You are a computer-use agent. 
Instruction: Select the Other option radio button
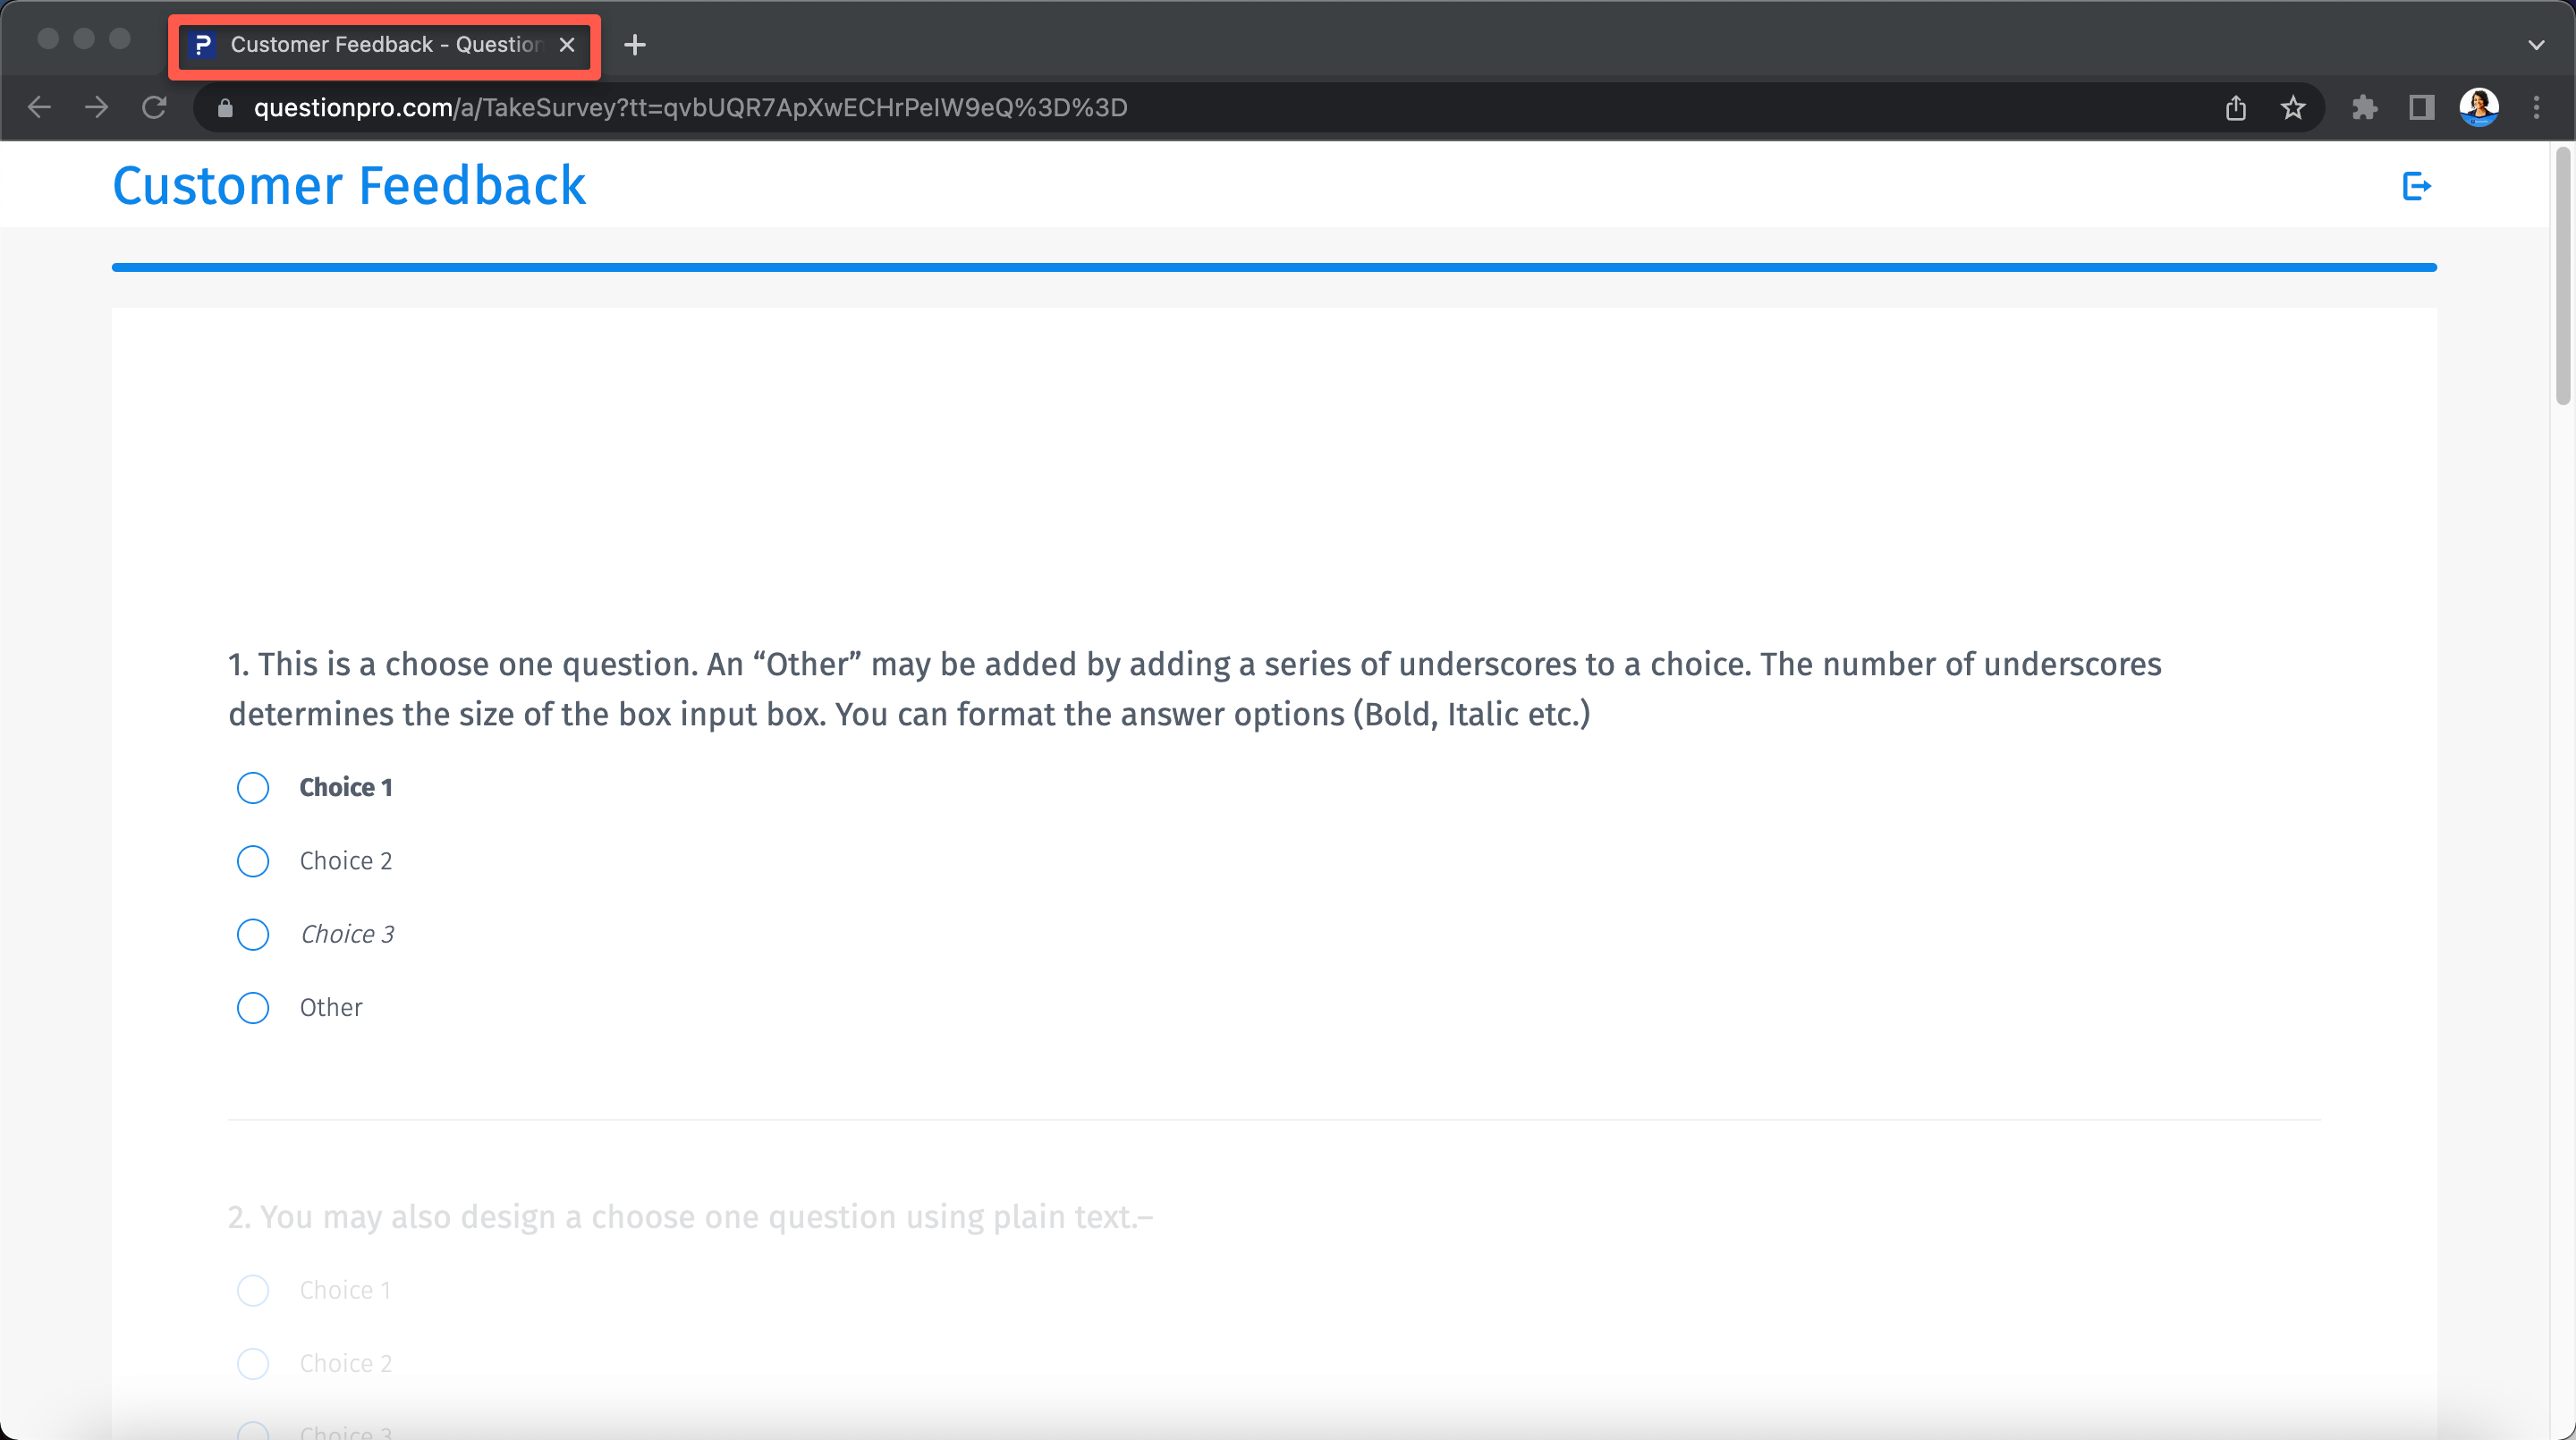tap(253, 1008)
